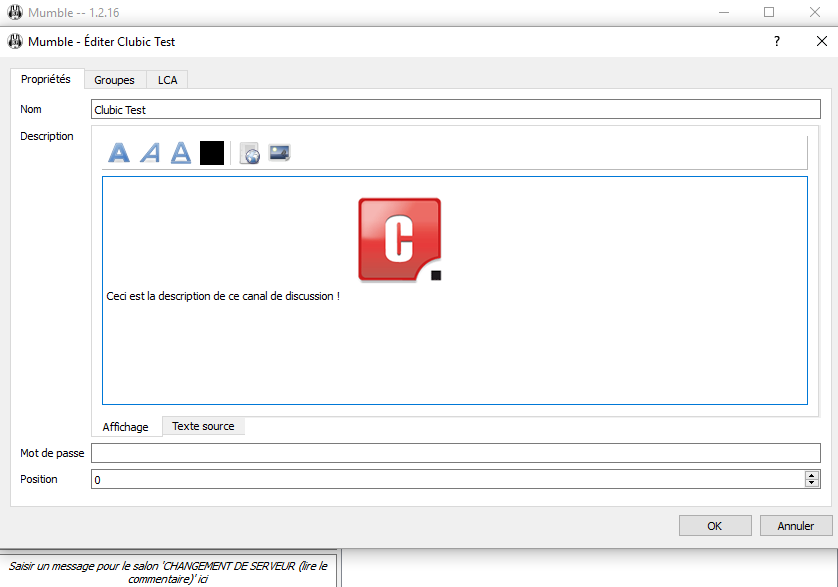Close the Éditer Clubic Test dialog
Viewport: 838px width, 587px height.
point(822,41)
